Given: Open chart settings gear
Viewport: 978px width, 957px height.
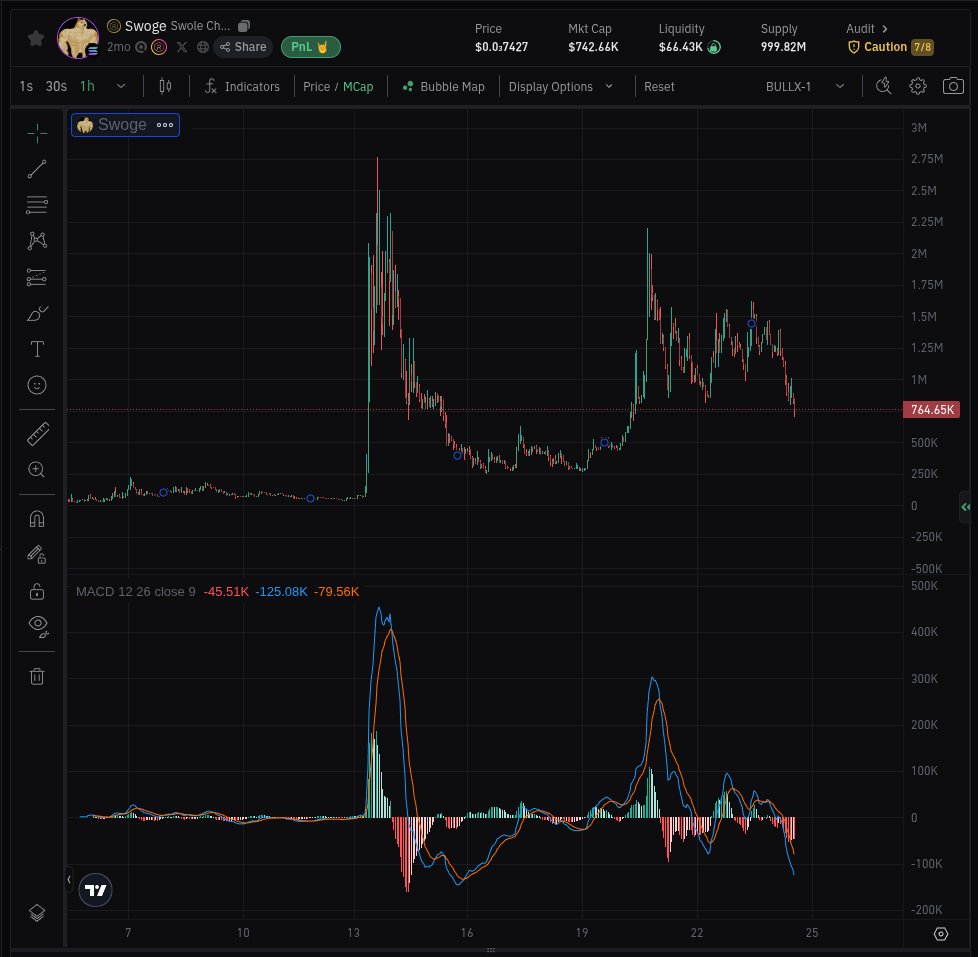Looking at the screenshot, I should [x=917, y=86].
